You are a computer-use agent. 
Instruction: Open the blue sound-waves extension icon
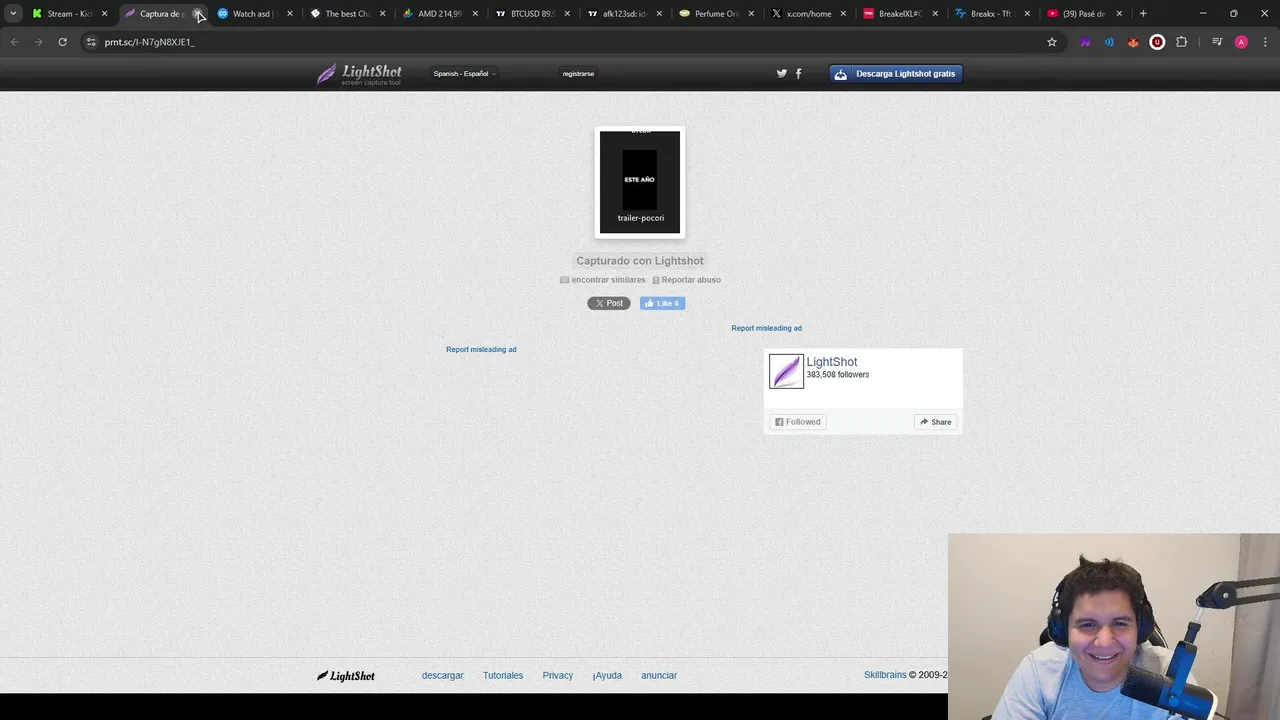1109,42
